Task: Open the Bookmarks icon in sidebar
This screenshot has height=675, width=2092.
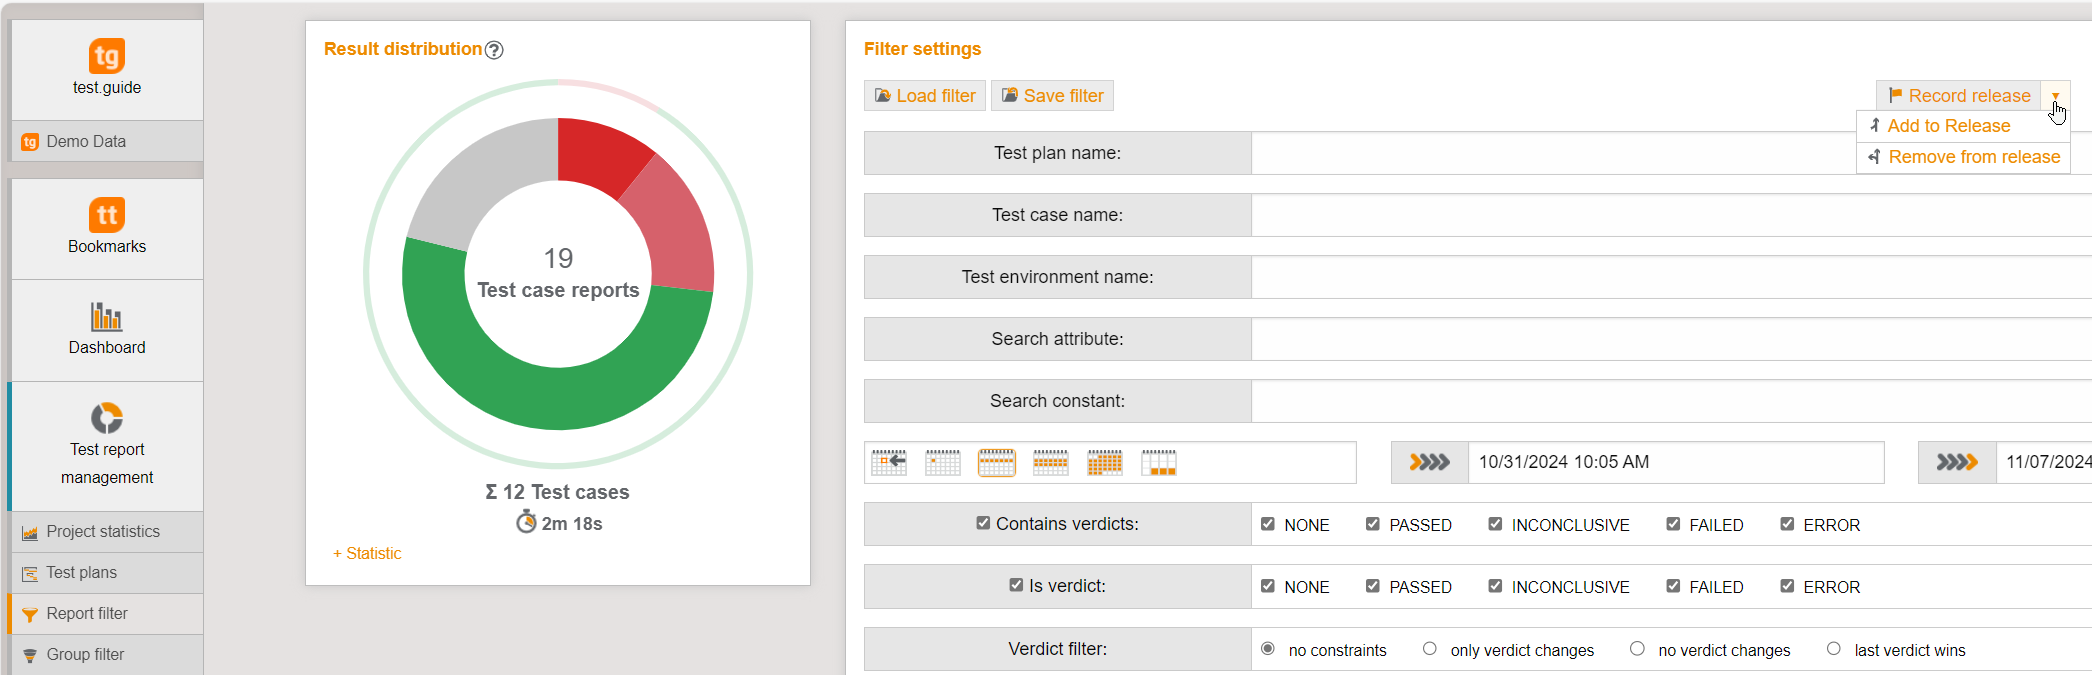Action: coord(107,215)
